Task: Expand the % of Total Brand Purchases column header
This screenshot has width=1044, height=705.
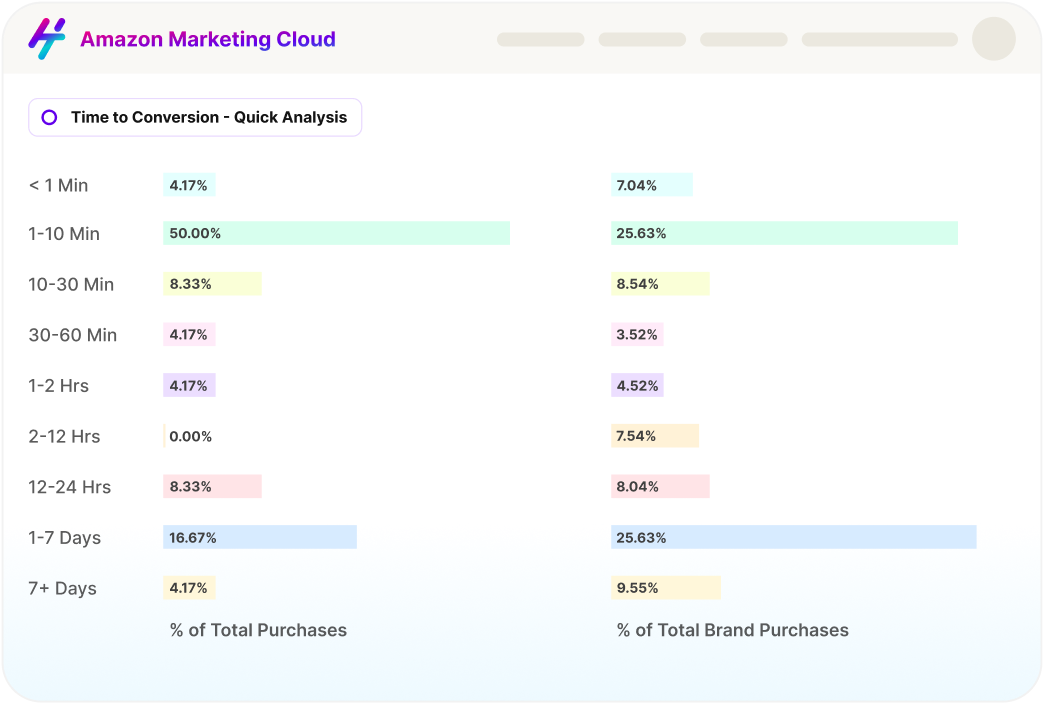Action: 733,630
